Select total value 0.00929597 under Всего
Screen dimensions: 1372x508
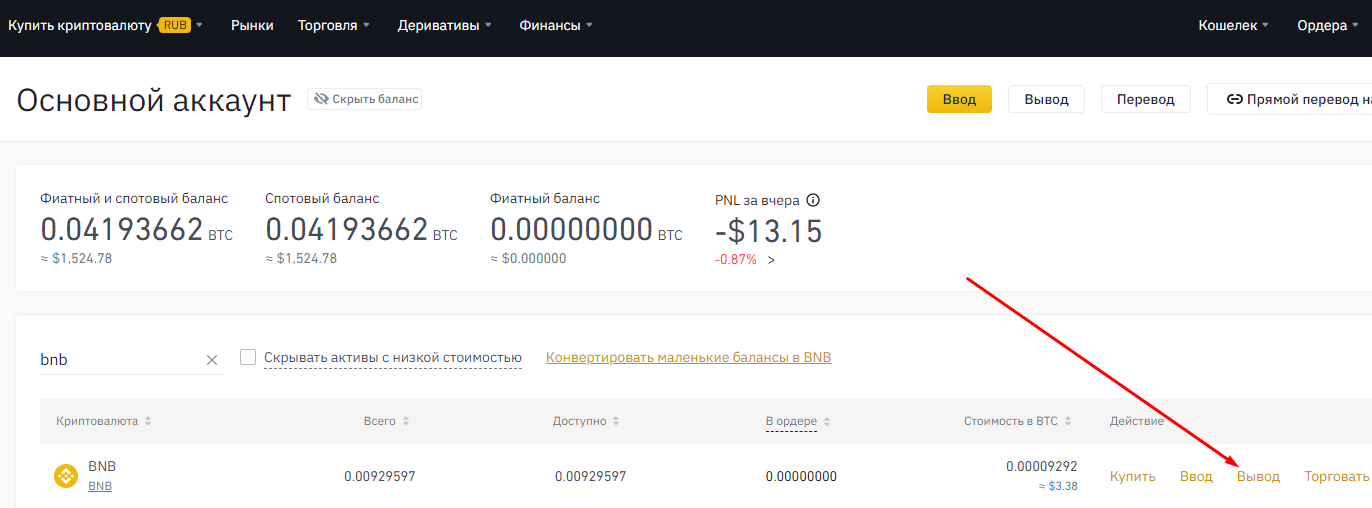[x=379, y=476]
